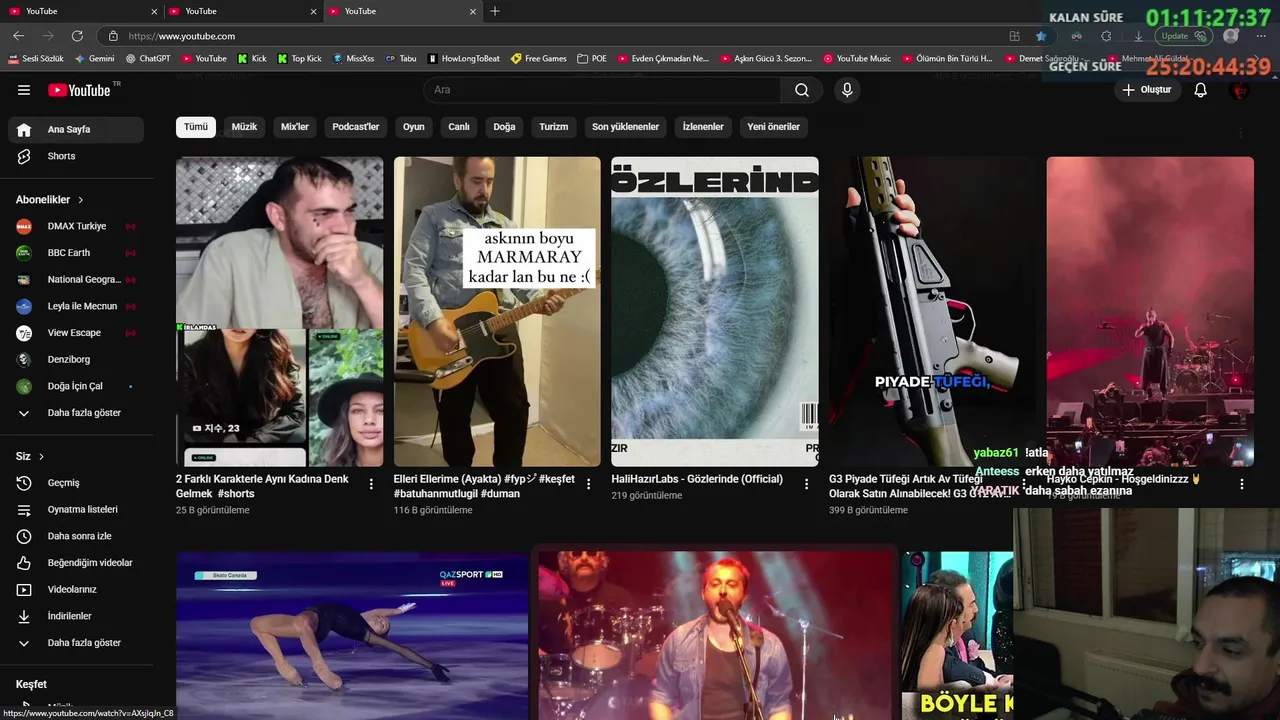Open title HaliHazırLabs - Gözlerinde (Official)
The width and height of the screenshot is (1280, 720).
click(x=697, y=479)
